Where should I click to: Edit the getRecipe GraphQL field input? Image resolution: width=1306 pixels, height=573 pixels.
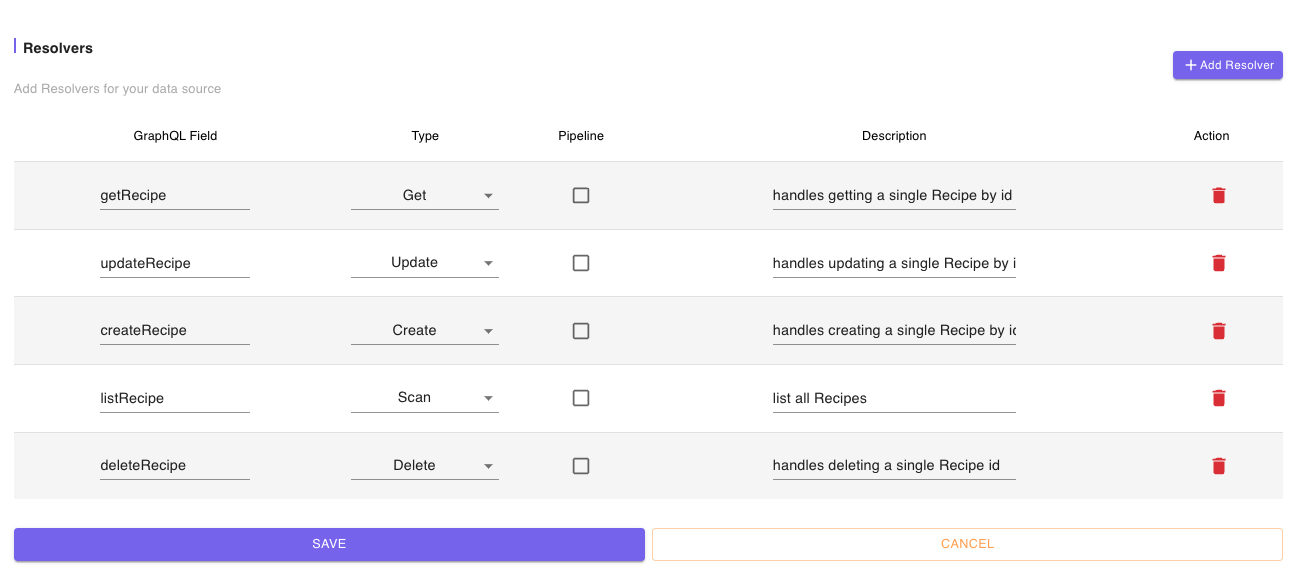(x=175, y=196)
